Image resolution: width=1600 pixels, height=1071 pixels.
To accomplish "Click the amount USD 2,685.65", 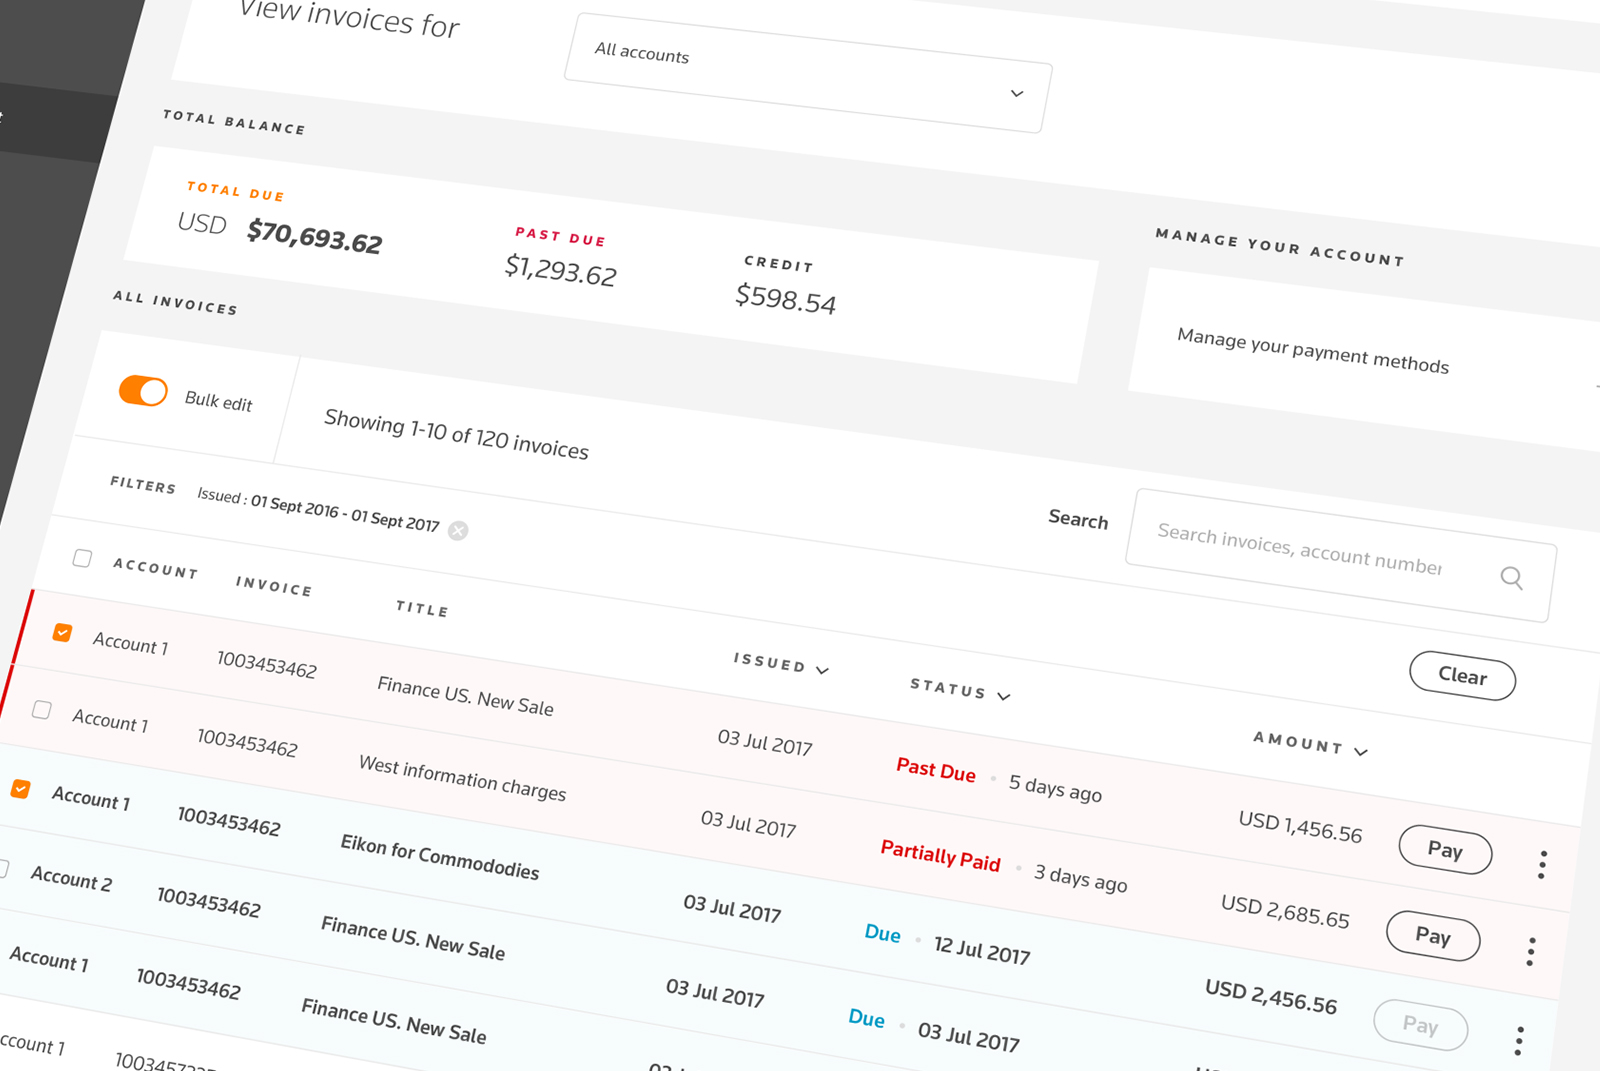I will (1285, 911).
